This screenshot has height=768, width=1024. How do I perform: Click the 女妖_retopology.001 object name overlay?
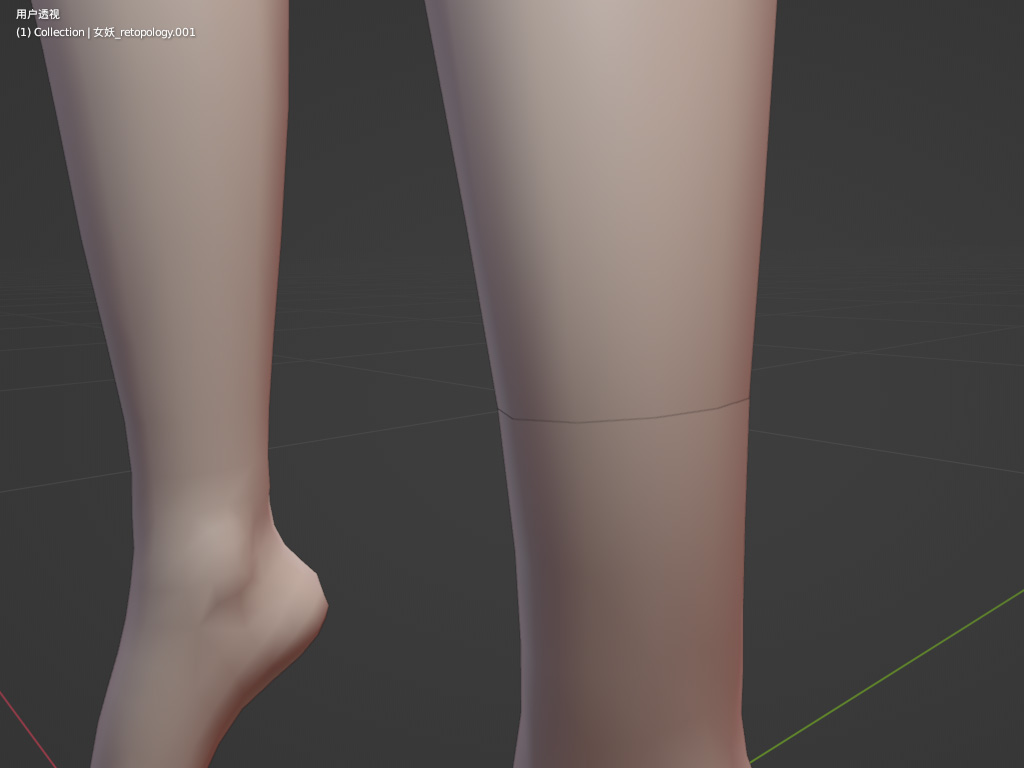(x=144, y=32)
